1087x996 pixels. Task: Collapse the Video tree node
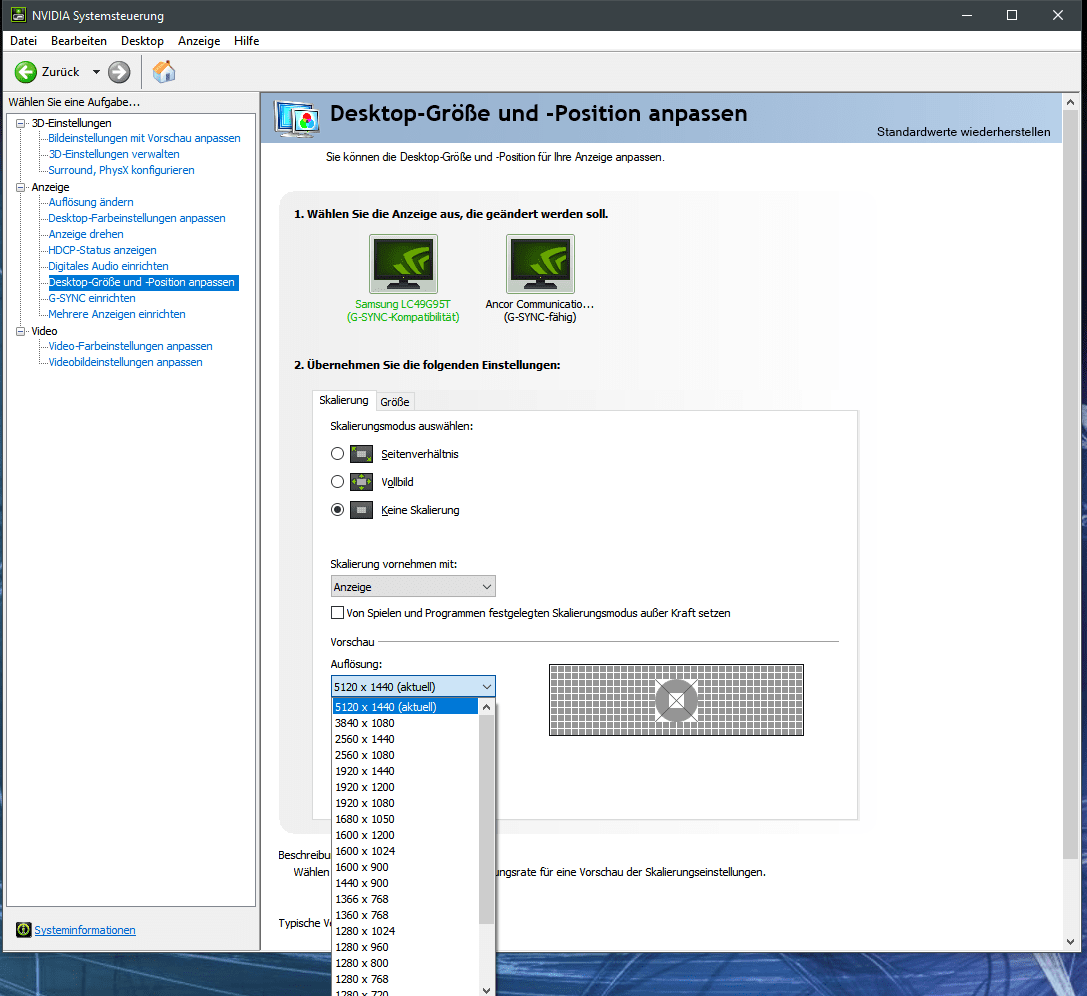click(21, 331)
